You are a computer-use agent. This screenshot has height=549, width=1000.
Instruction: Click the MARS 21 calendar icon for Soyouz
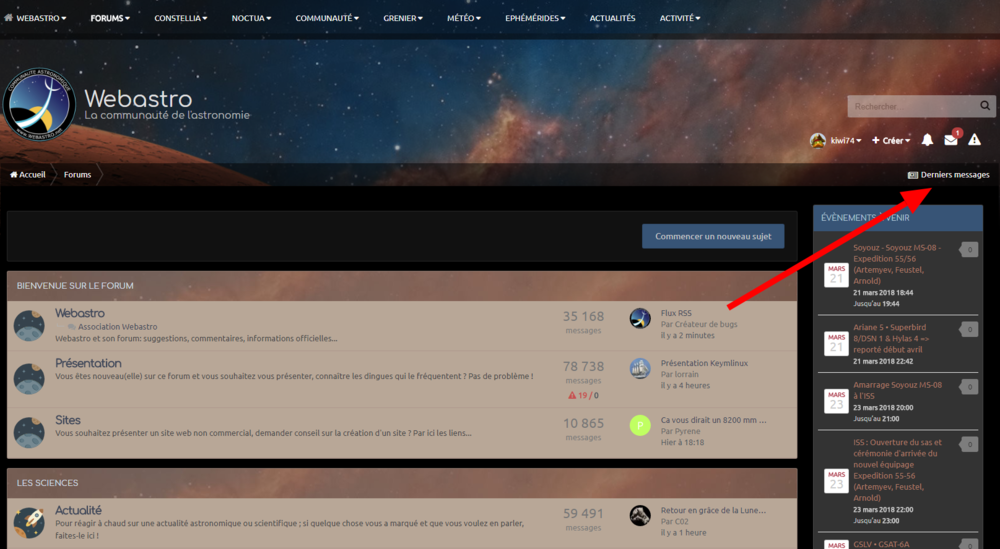point(836,275)
